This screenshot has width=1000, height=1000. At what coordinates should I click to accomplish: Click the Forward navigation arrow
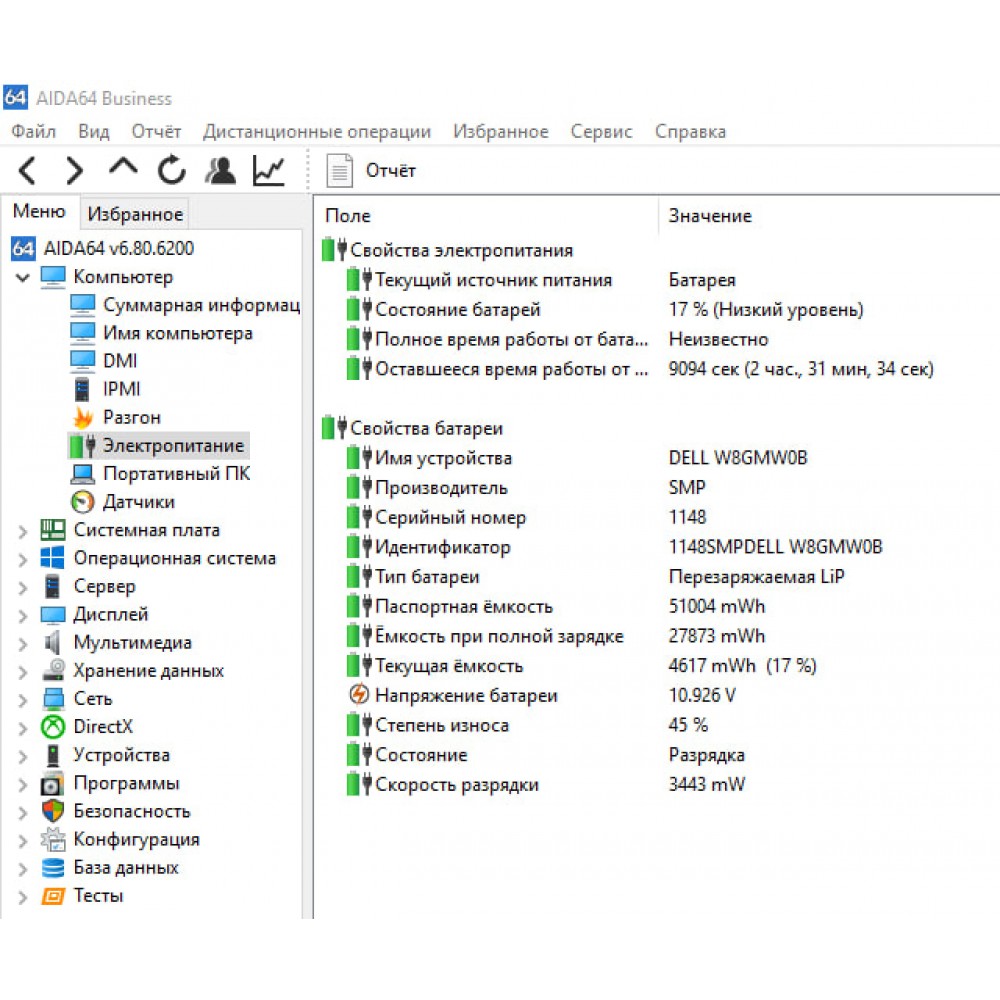75,171
